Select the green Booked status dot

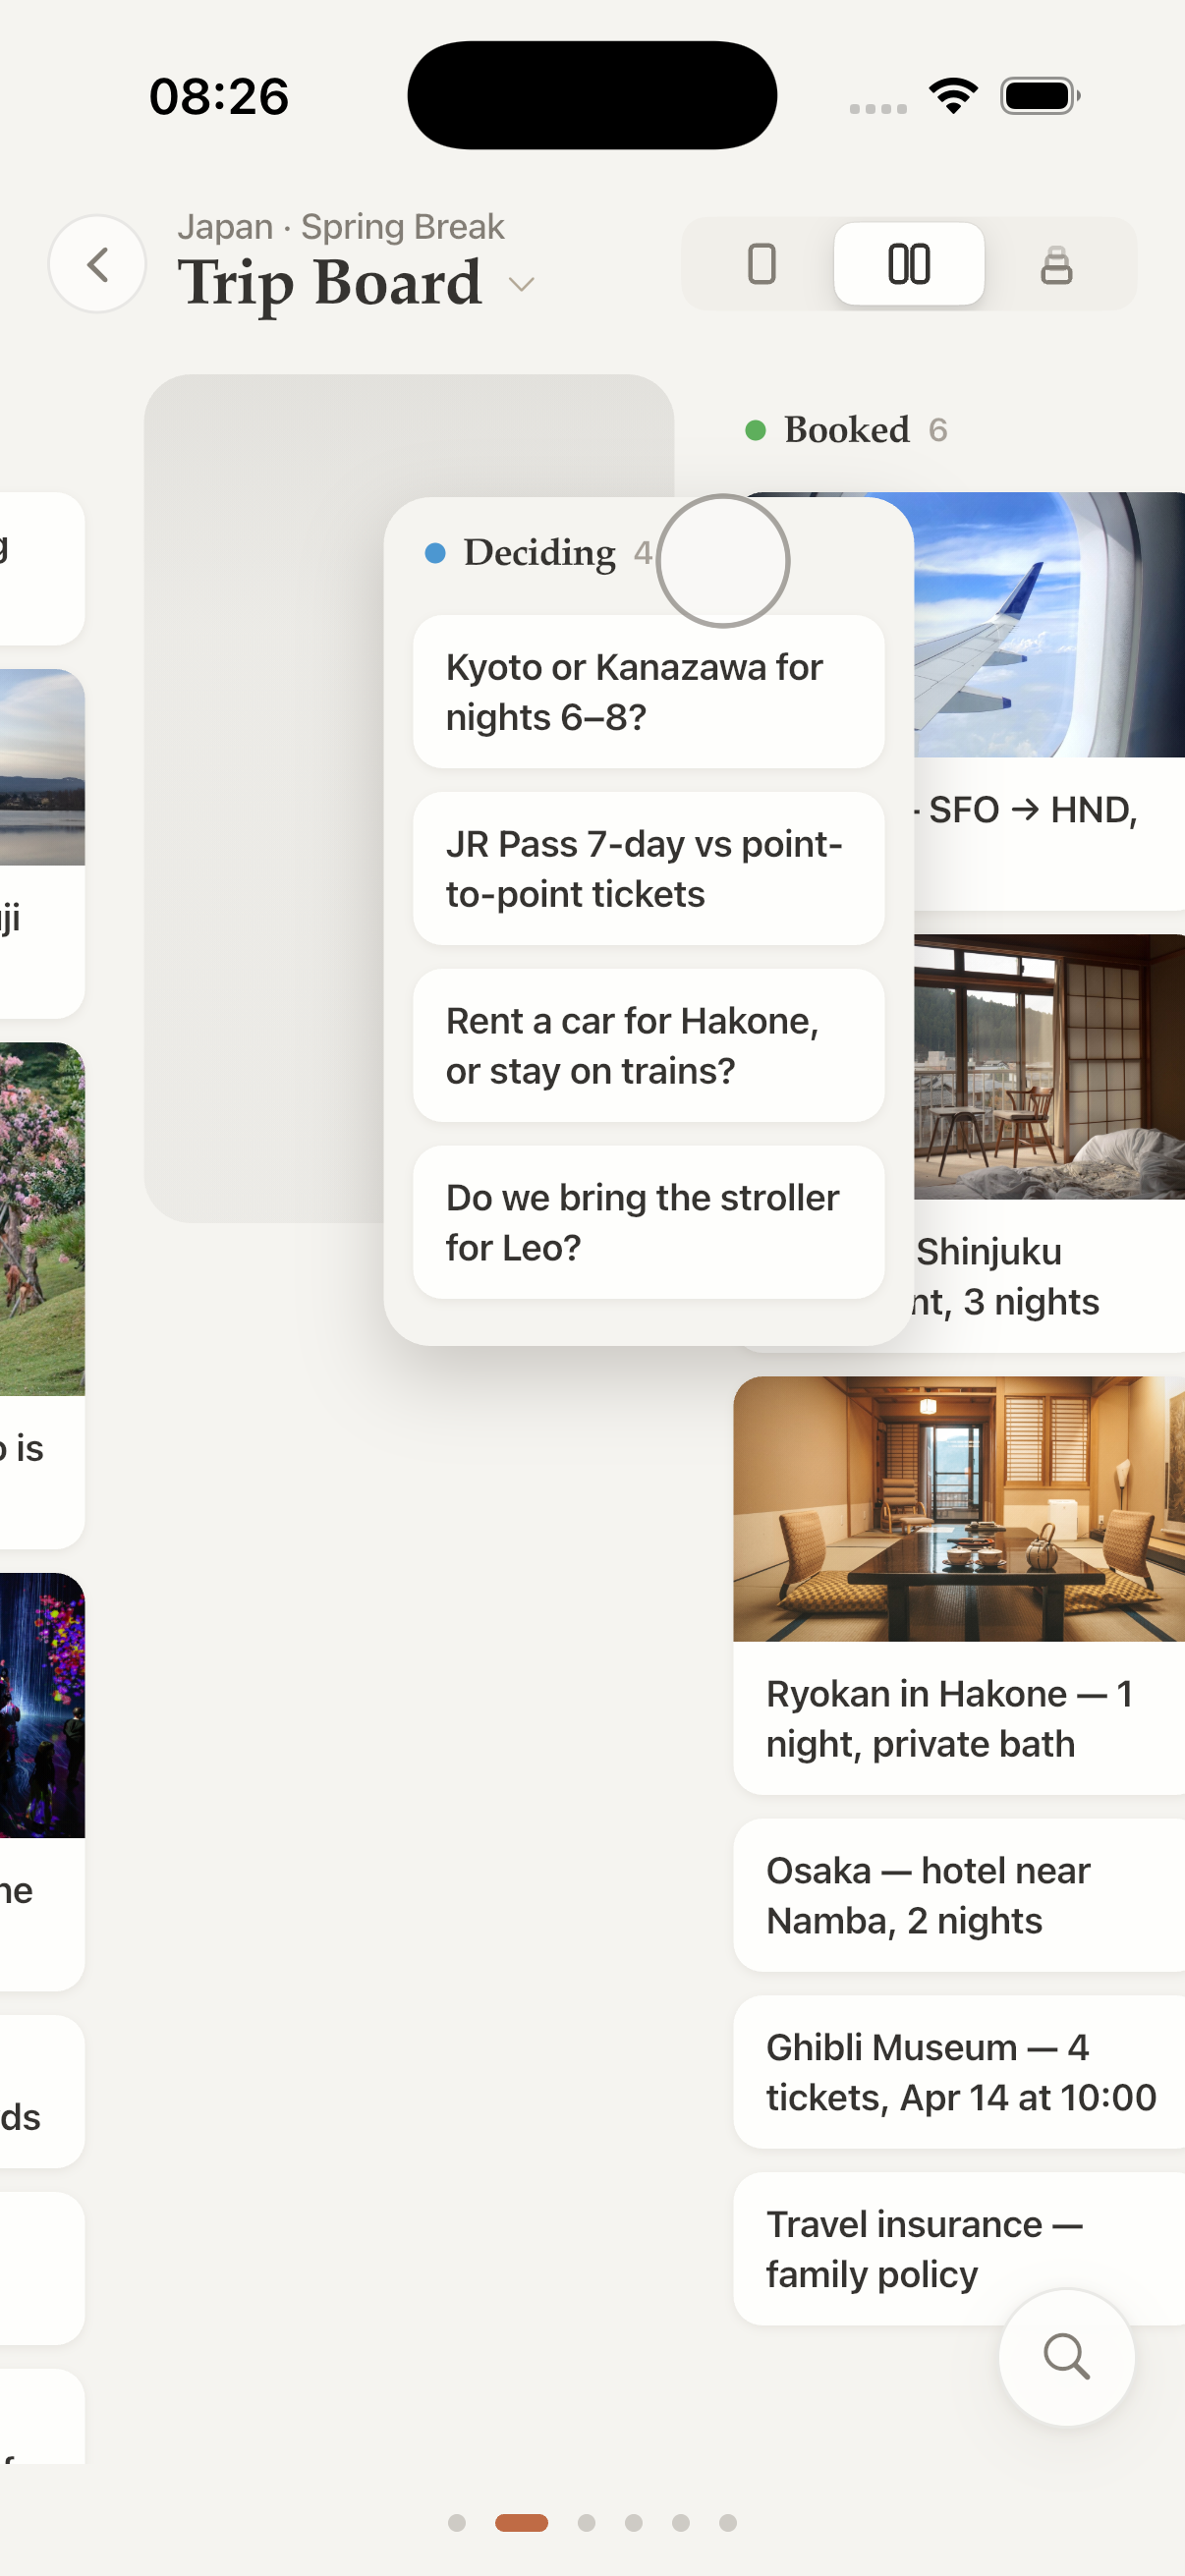(756, 431)
